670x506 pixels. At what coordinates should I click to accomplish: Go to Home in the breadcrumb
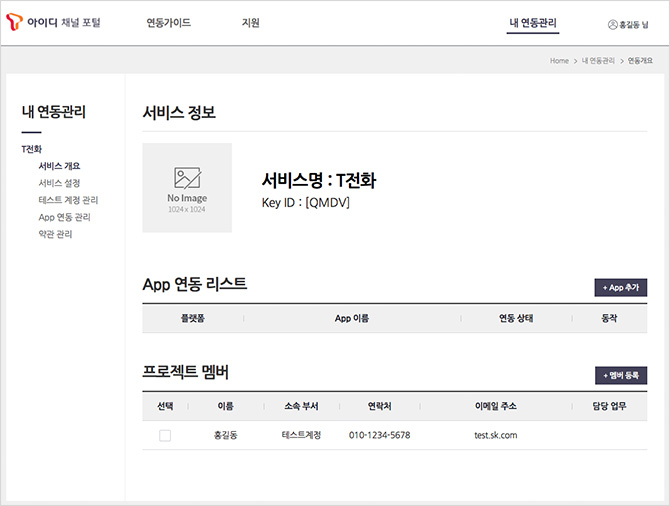coord(559,61)
